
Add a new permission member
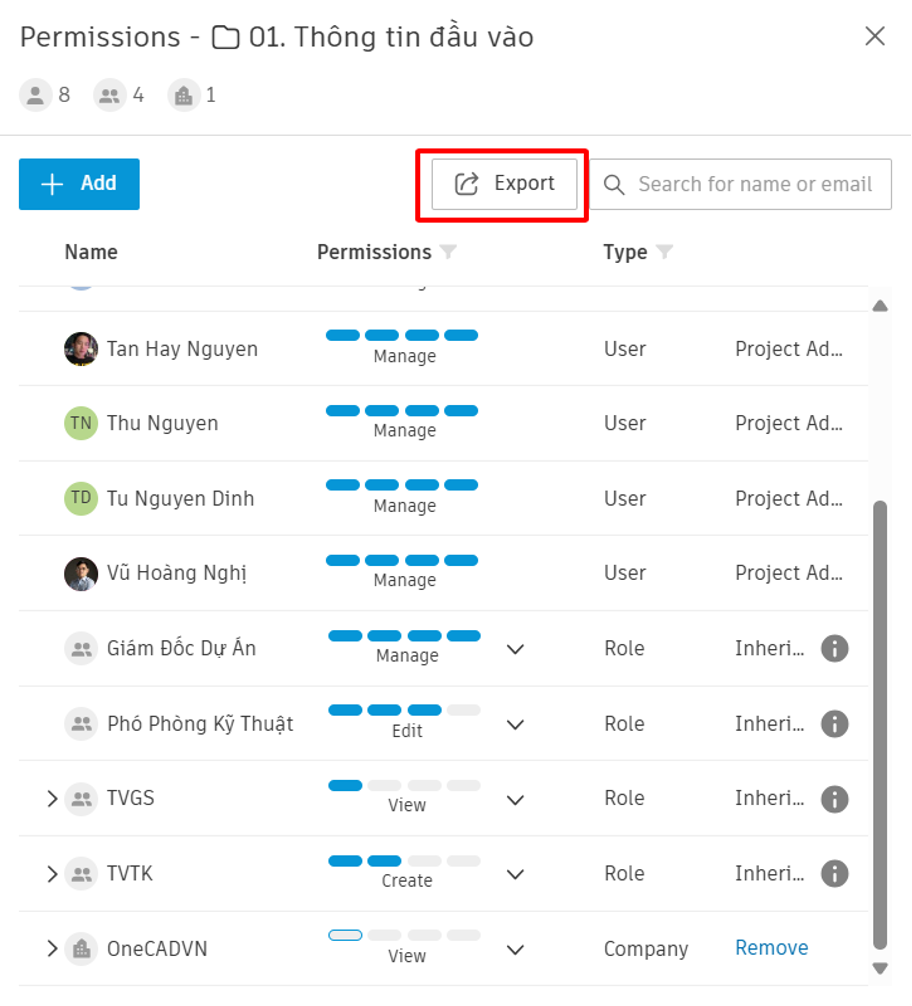(x=79, y=184)
